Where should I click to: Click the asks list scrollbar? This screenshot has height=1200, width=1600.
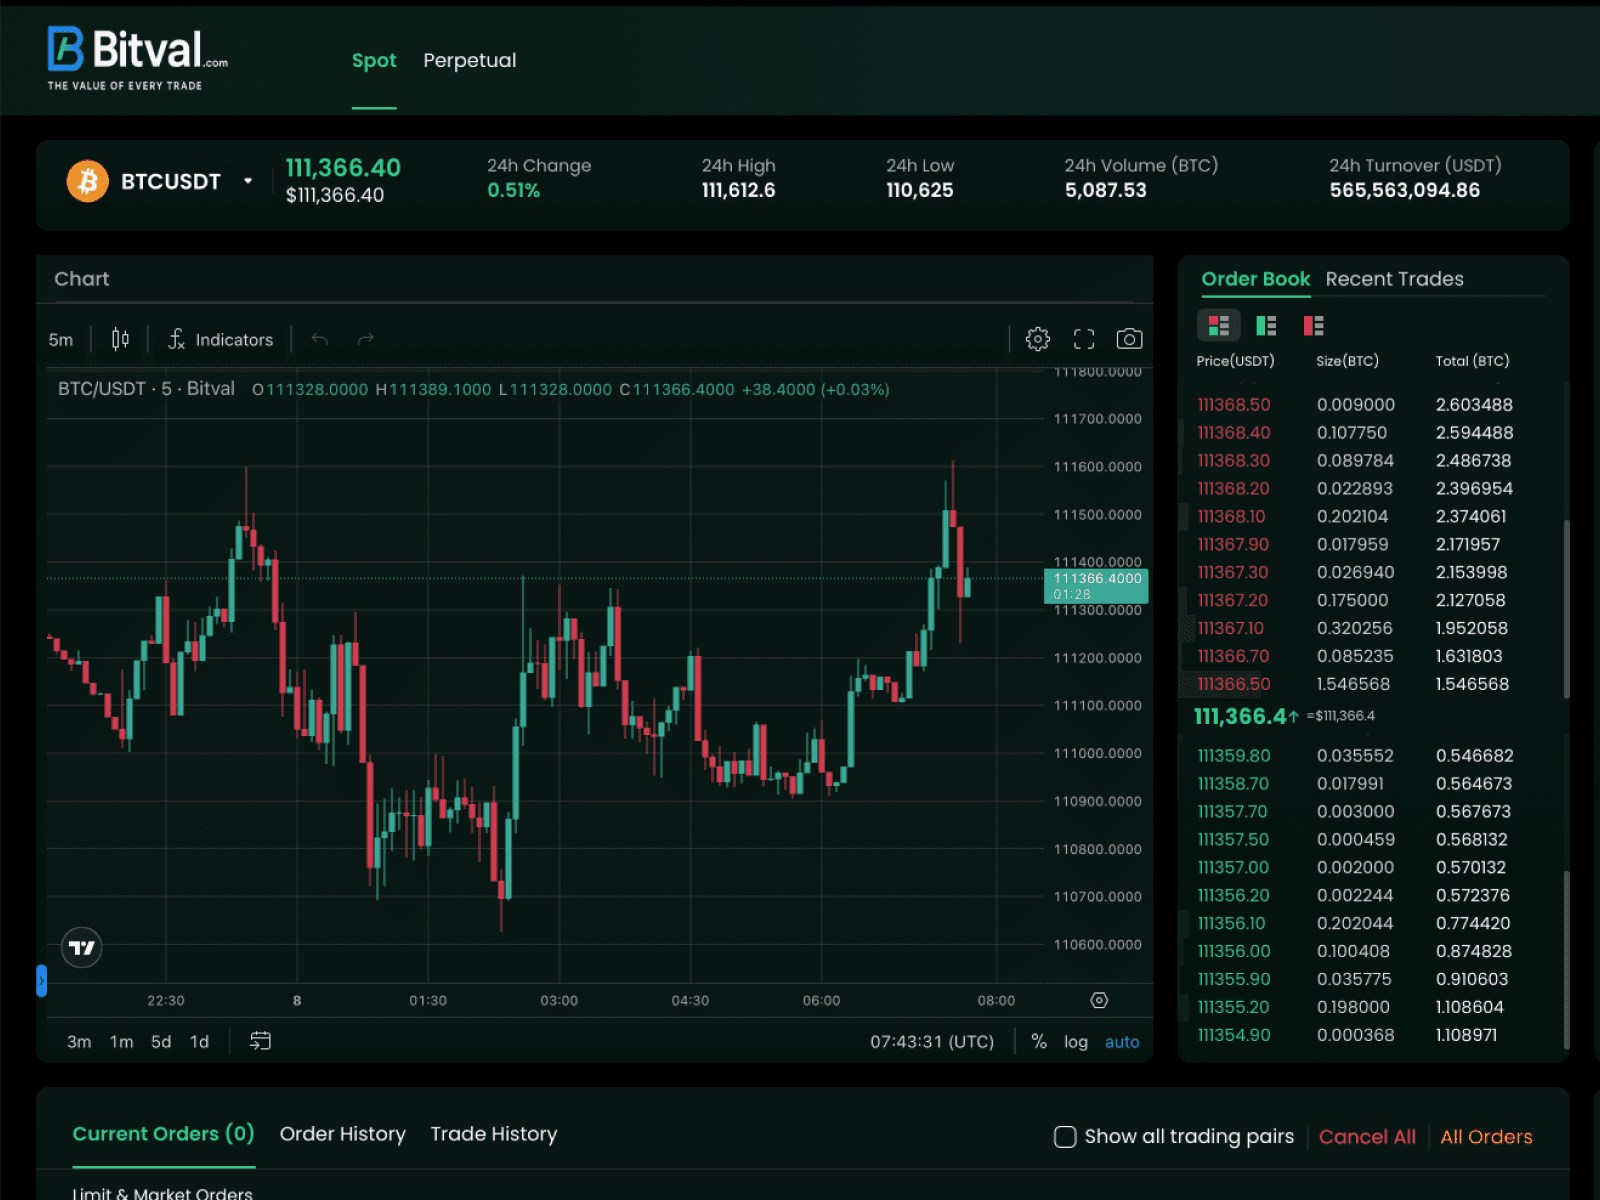(x=1566, y=608)
